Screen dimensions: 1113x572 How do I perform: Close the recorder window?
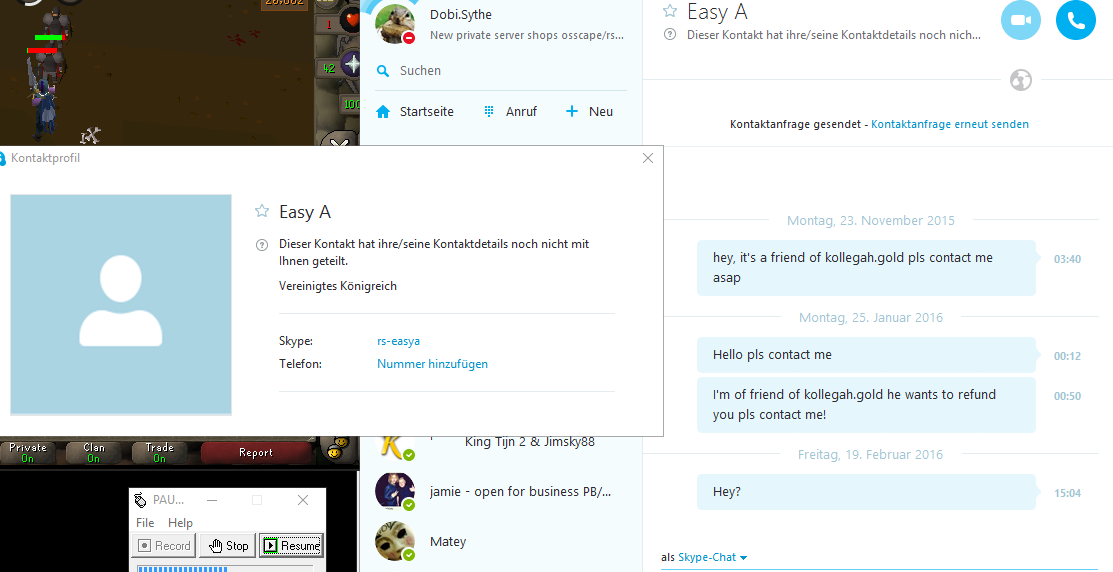coord(302,500)
